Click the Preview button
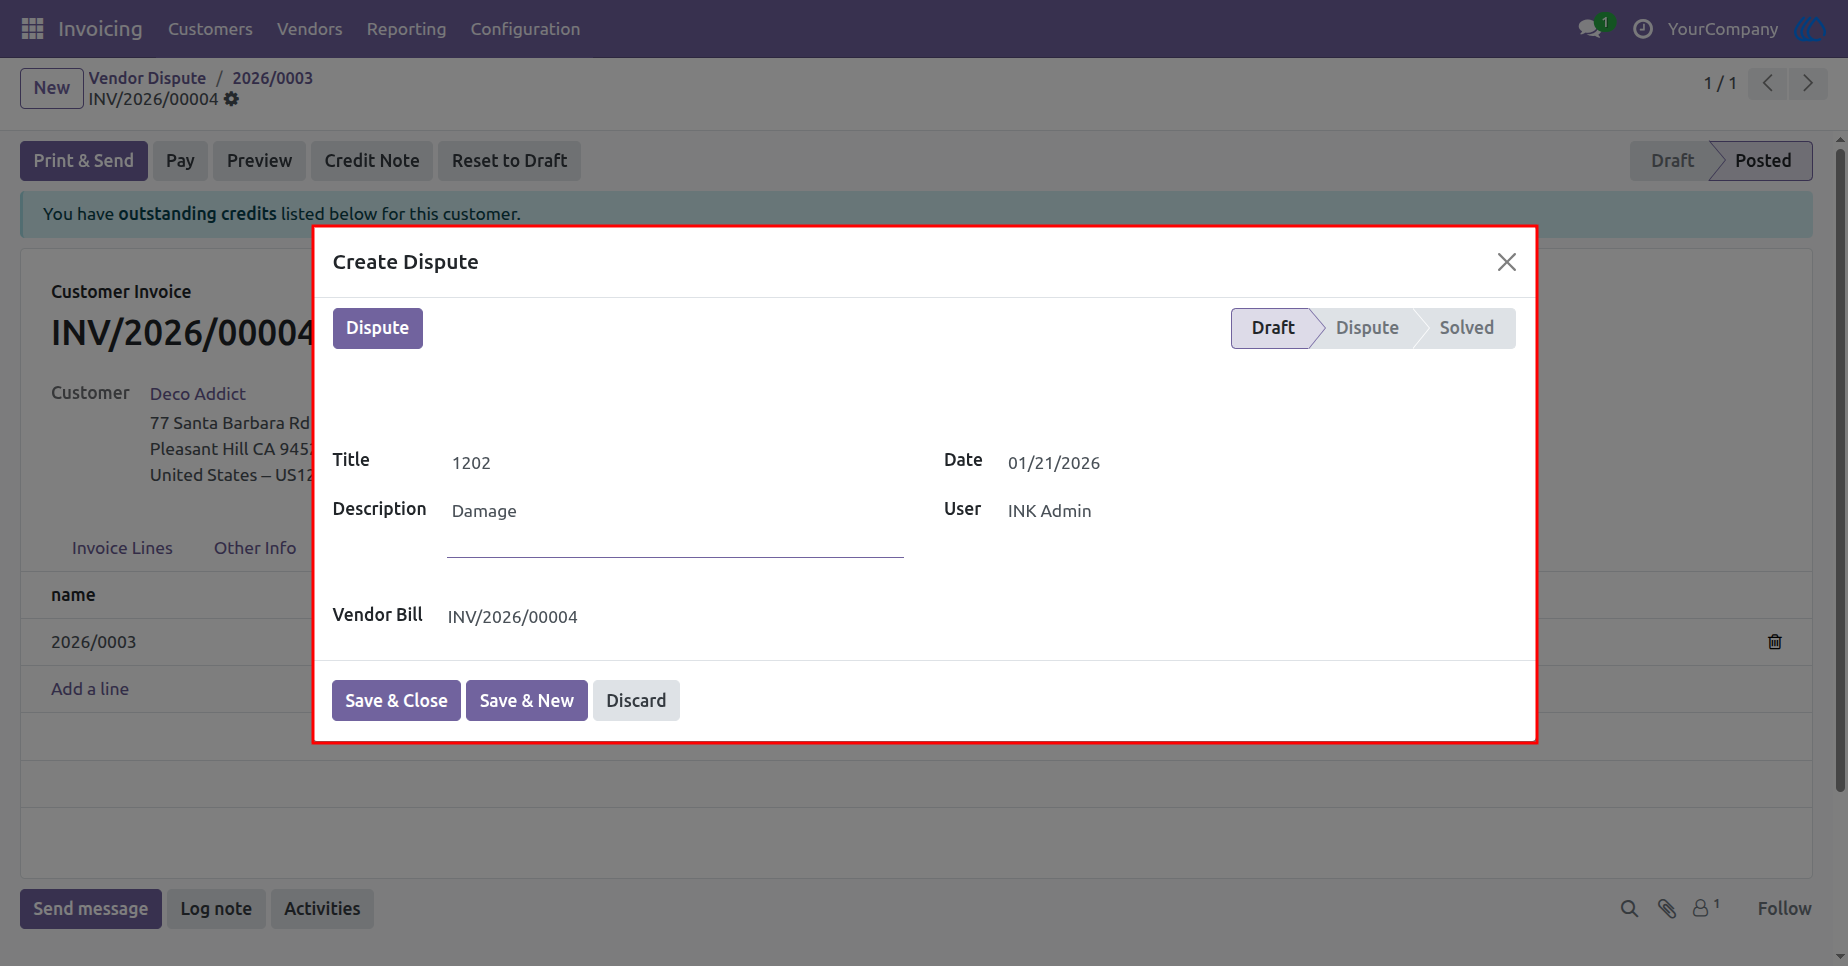1848x966 pixels. [259, 161]
